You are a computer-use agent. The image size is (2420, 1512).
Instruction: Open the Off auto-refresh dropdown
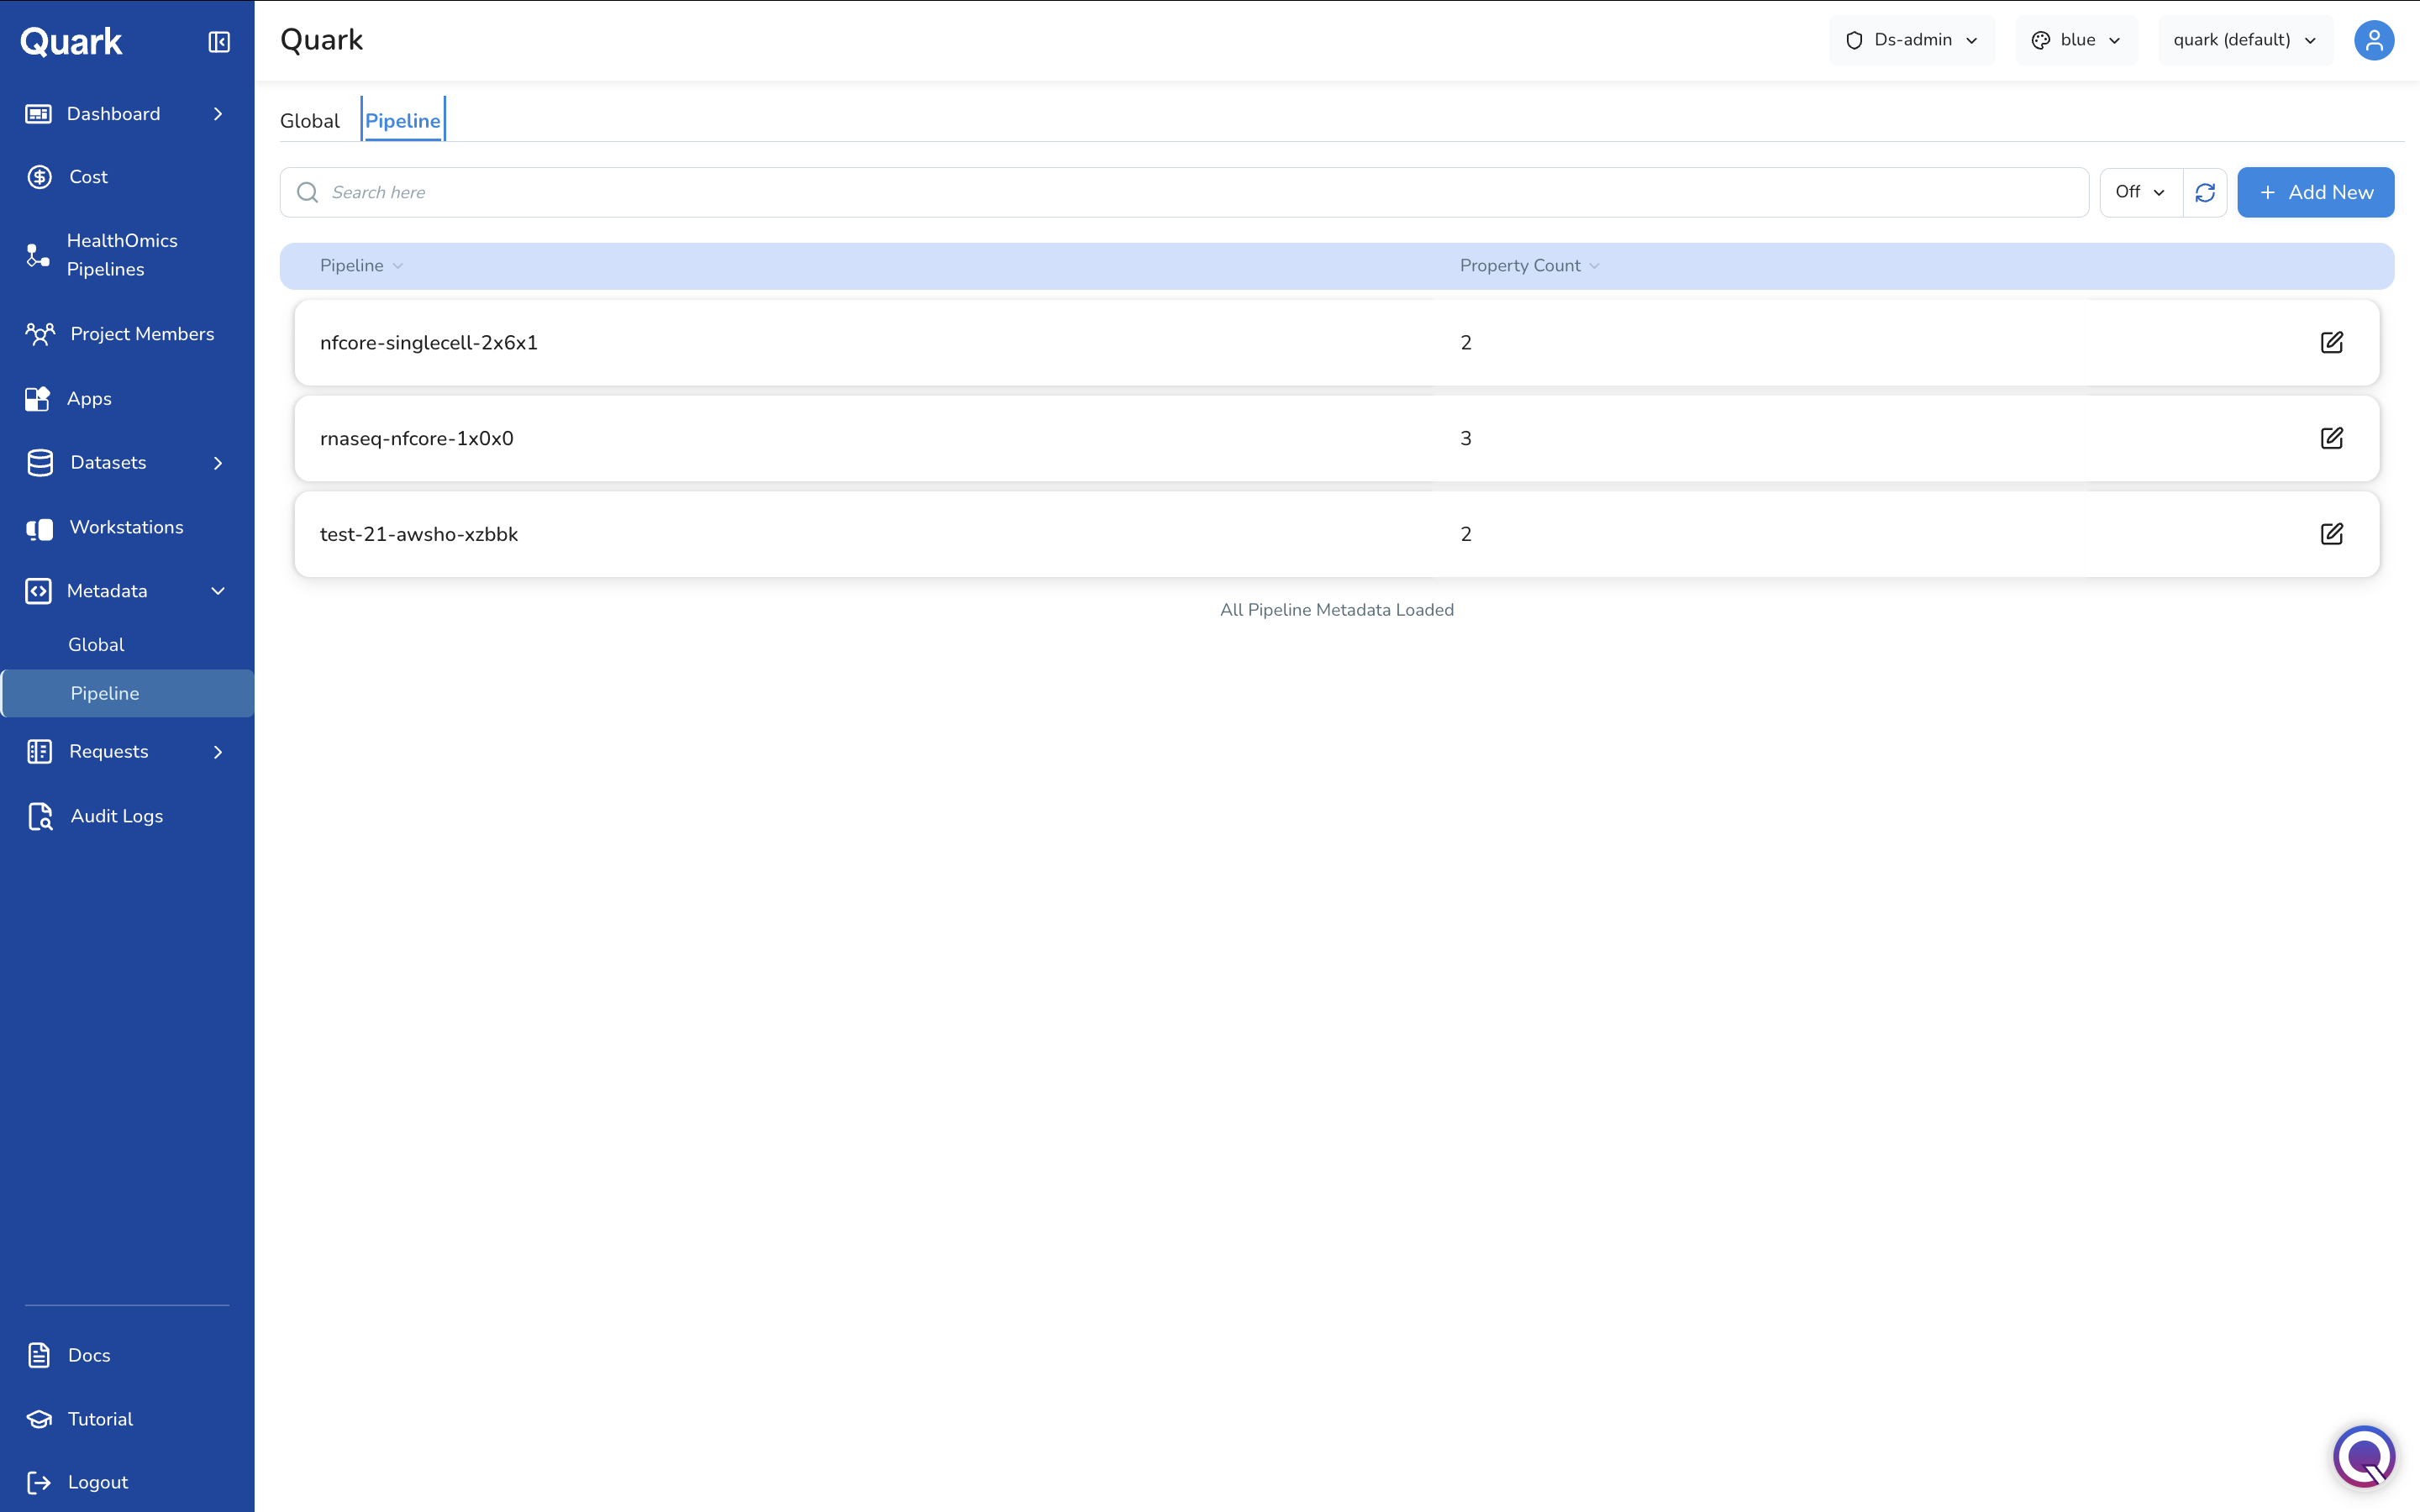2141,192
